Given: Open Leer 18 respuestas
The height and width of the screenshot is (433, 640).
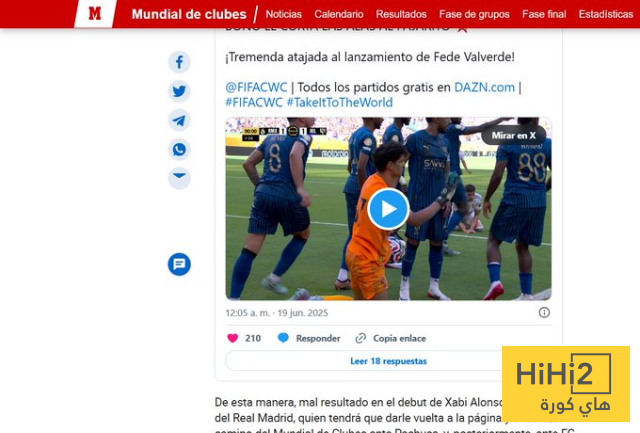Looking at the screenshot, I should coord(388,361).
